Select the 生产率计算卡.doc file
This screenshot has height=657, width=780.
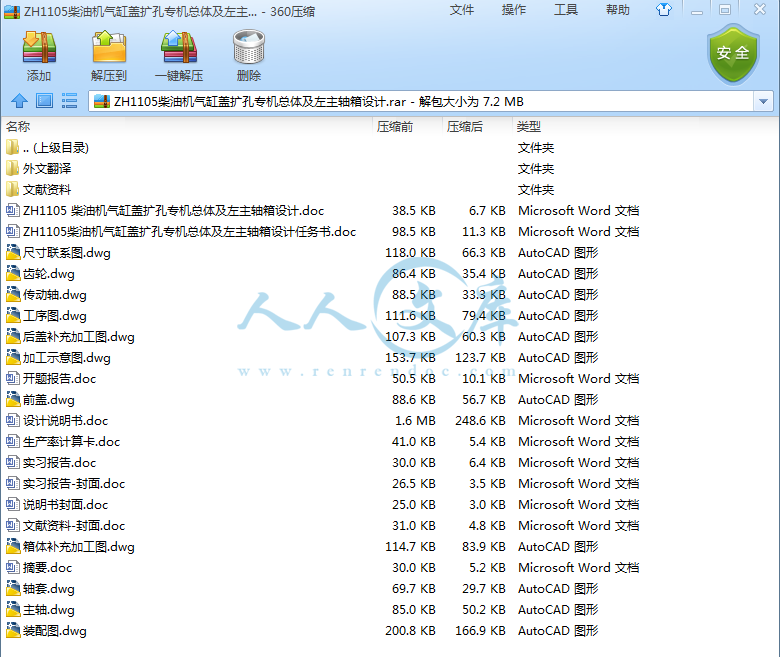(x=390, y=442)
